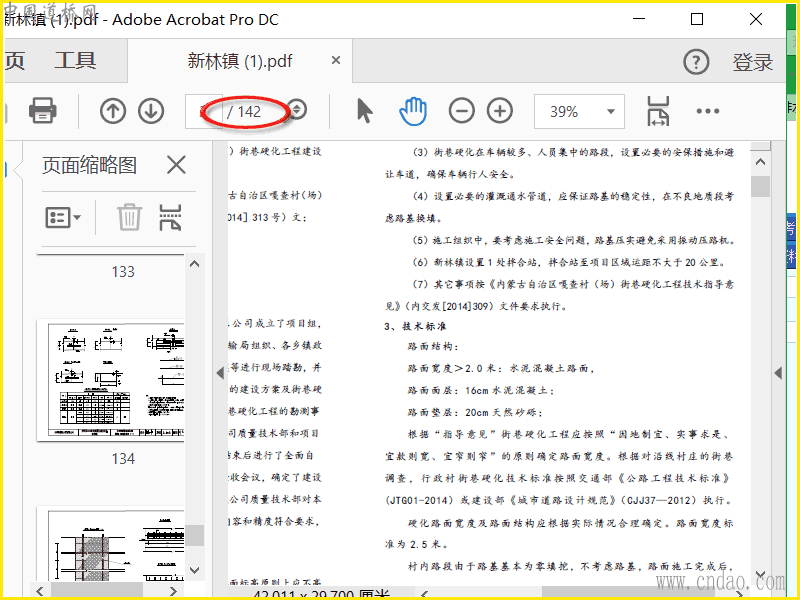Activate the Hand pan tool

413,111
